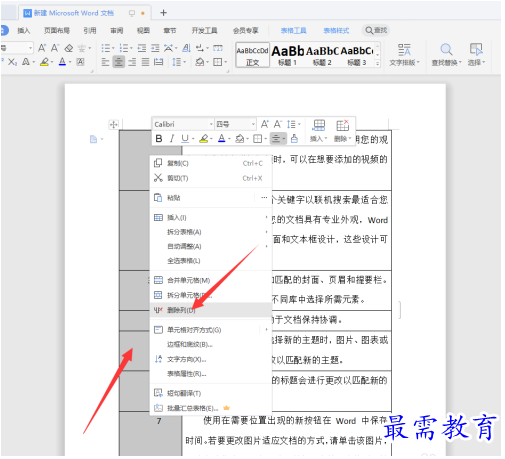Click the increase indent icon
Viewport: 505px width, 459px height.
click(x=155, y=48)
